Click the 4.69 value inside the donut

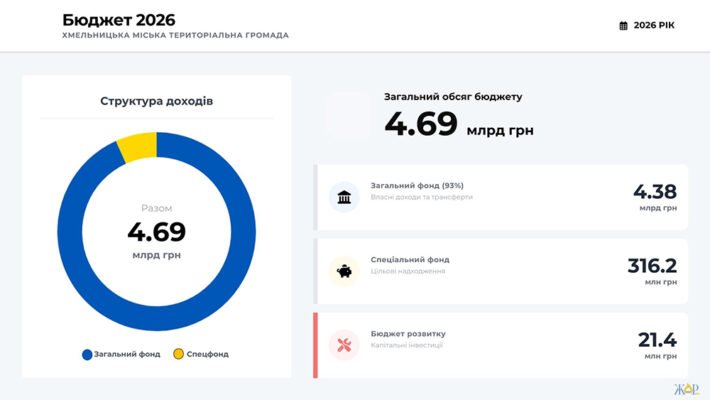tap(157, 231)
